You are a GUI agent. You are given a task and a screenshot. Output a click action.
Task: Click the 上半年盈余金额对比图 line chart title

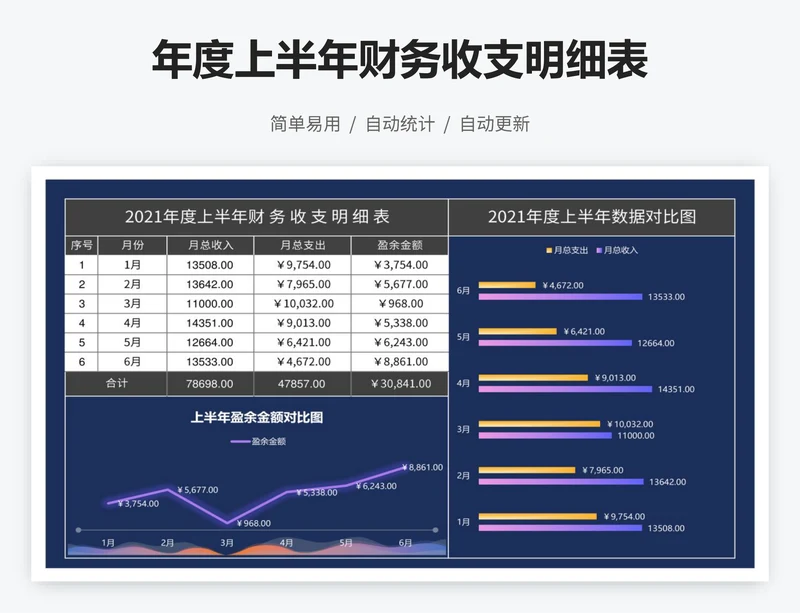[x=257, y=418]
